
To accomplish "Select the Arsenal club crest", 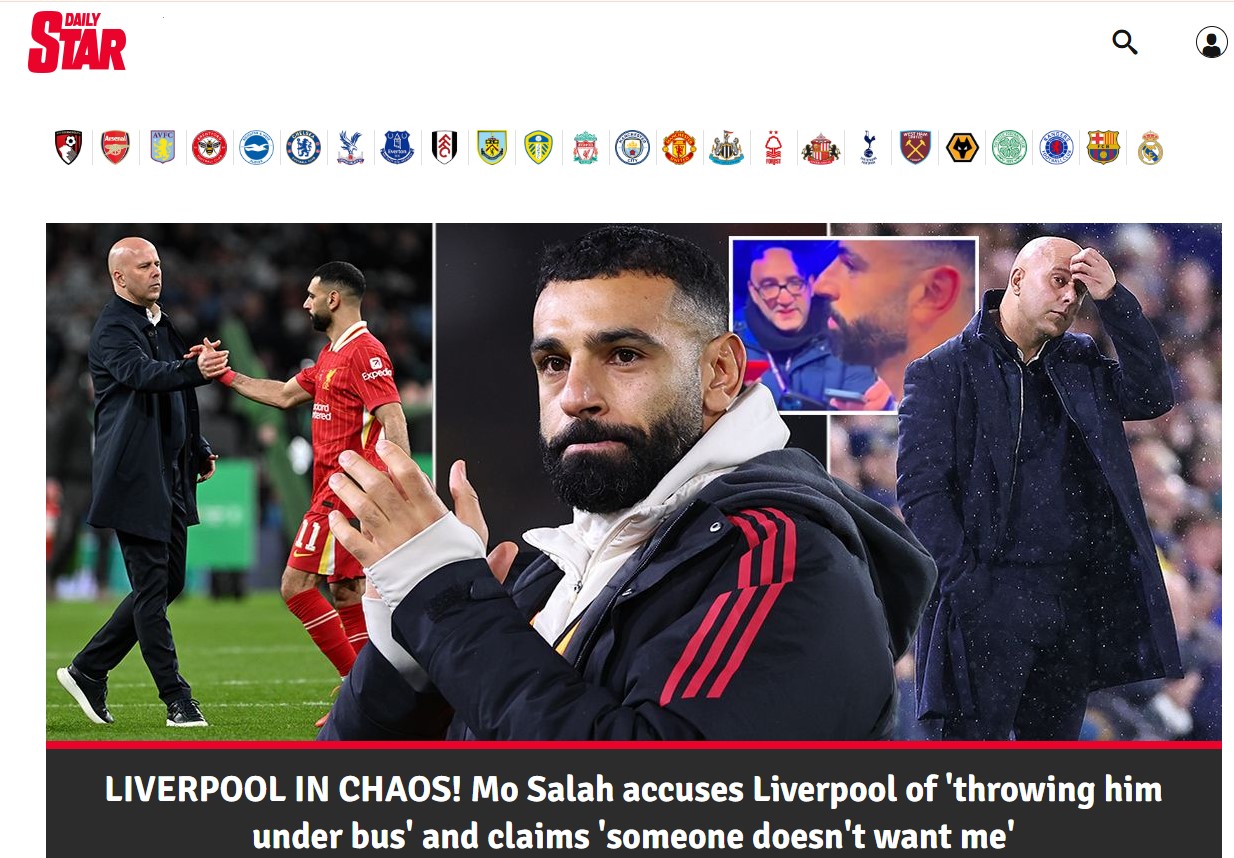I will [x=115, y=147].
